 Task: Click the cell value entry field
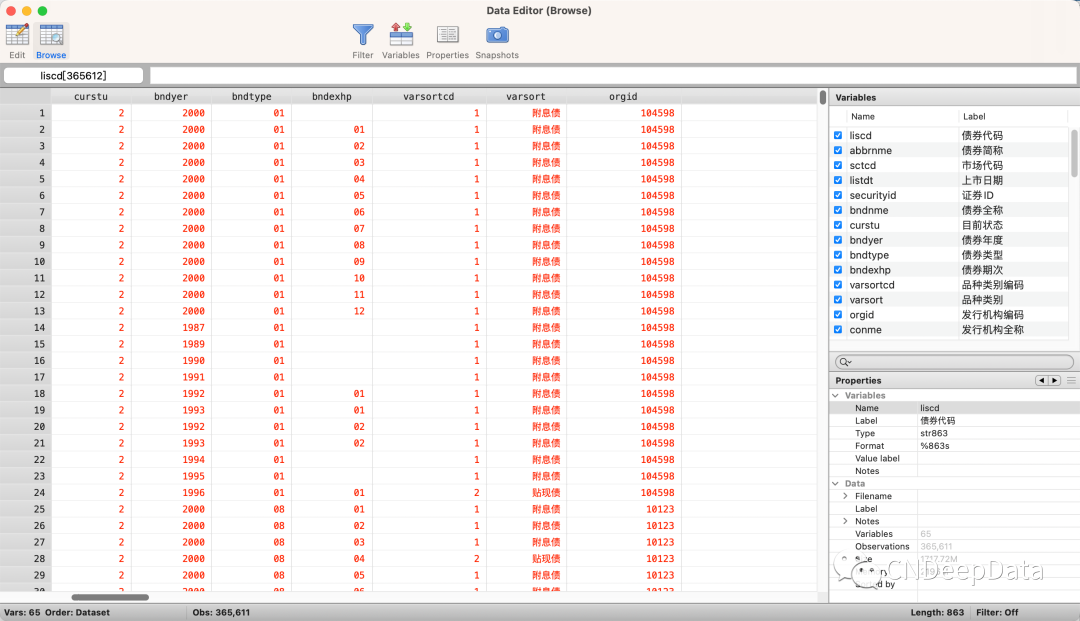[613, 76]
